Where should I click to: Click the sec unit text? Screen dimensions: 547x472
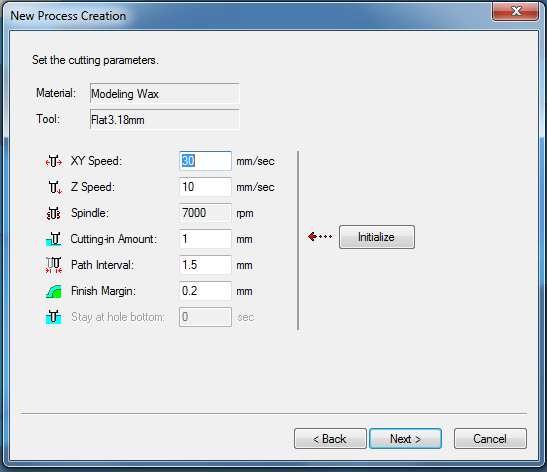pos(246,317)
